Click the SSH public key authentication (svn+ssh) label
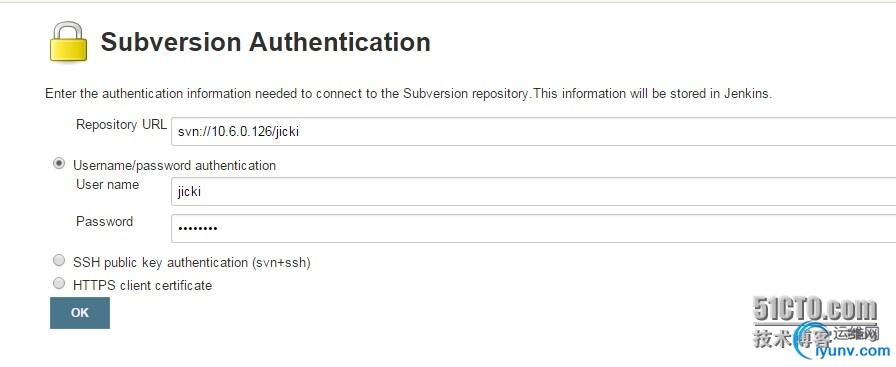 click(191, 263)
